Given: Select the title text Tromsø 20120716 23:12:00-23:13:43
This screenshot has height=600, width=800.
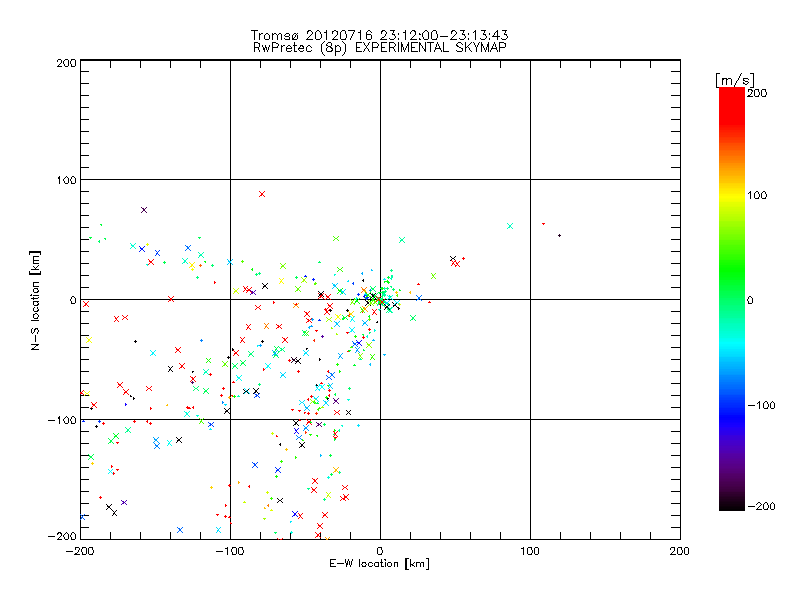Looking at the screenshot, I should (380, 35).
